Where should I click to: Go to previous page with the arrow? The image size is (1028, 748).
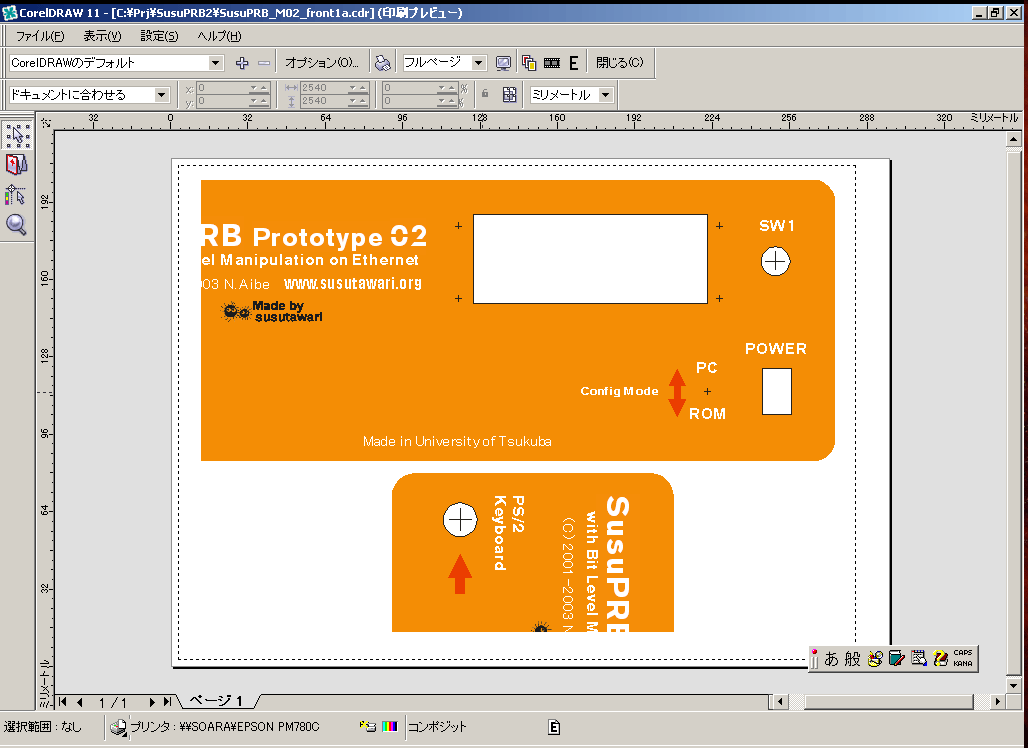80,701
